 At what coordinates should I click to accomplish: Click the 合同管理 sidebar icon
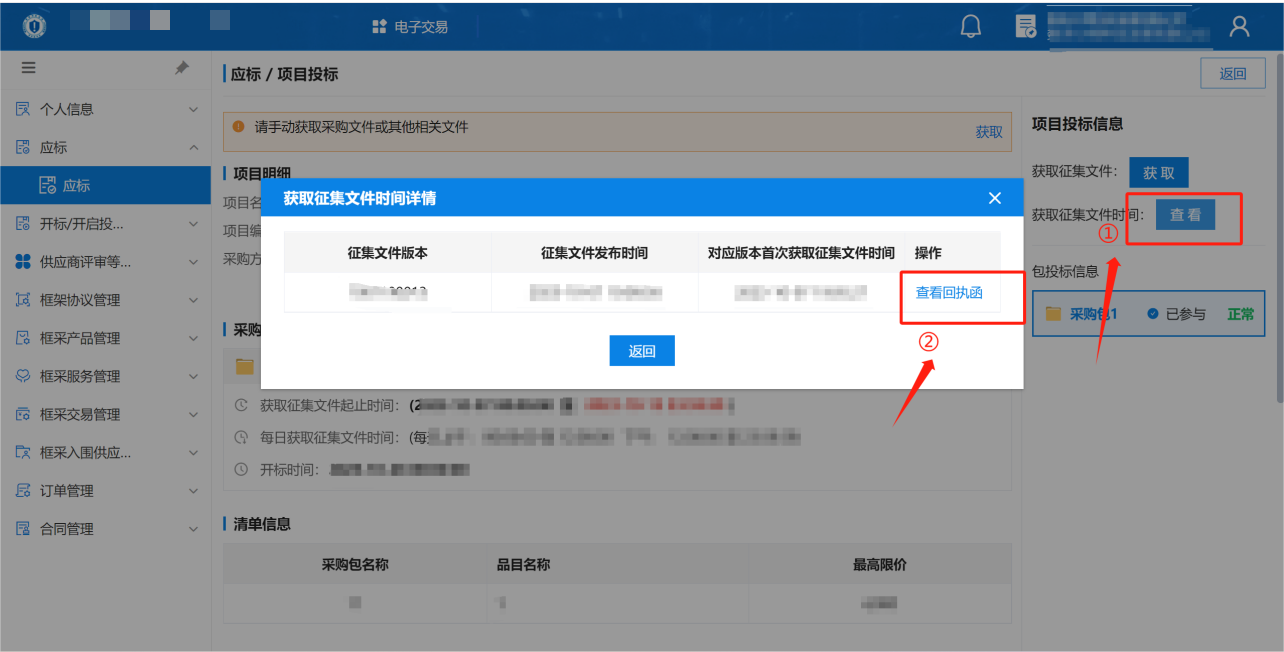pos(23,528)
